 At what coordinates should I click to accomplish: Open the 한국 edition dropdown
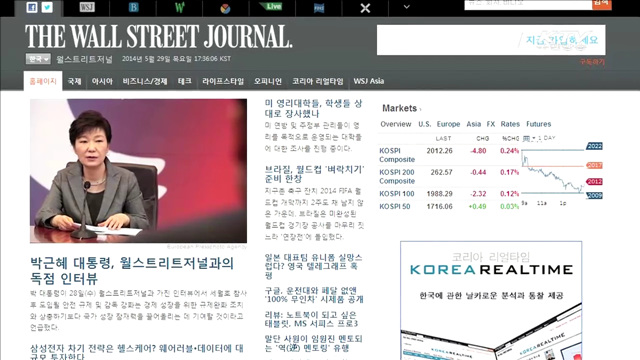[x=38, y=59]
